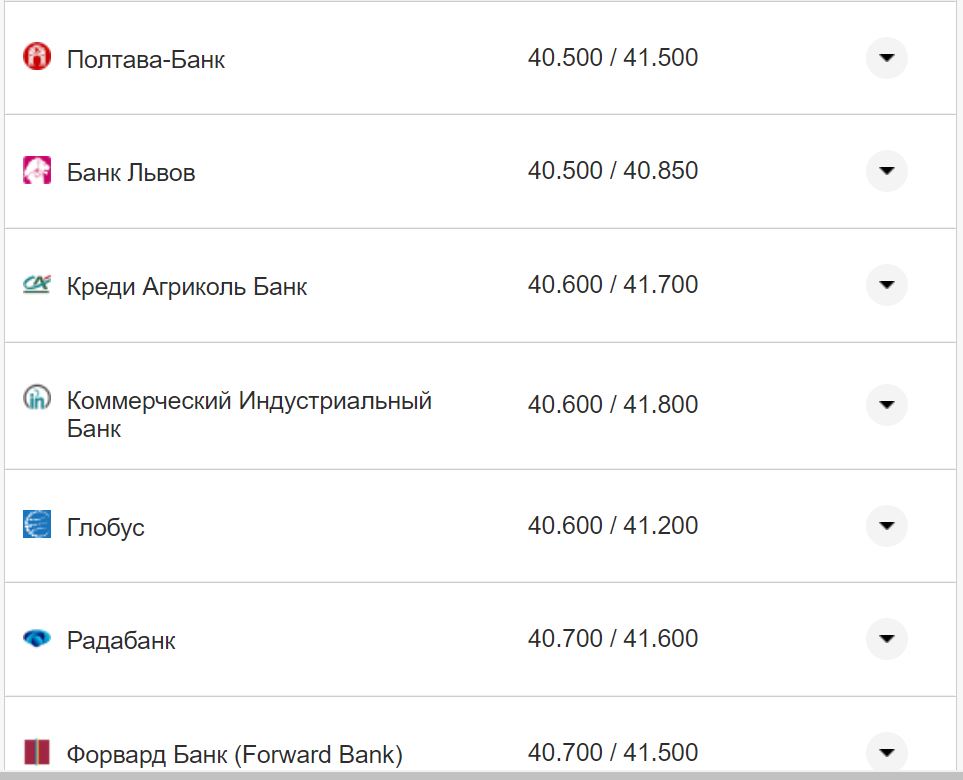The image size is (963, 780).
Task: Click the Банк Львов logo icon
Action: click(38, 171)
